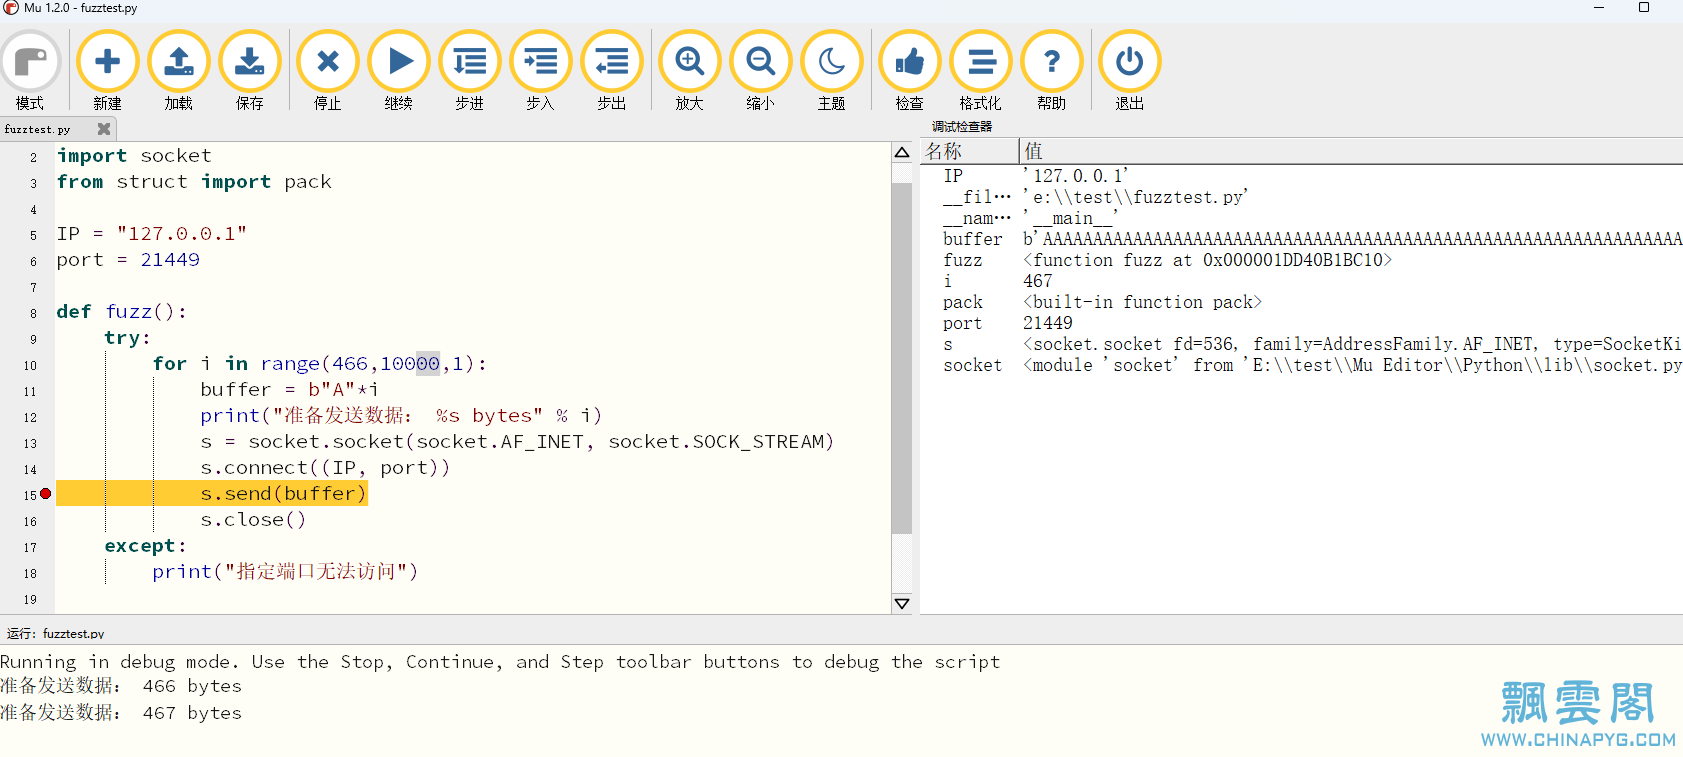Click the '466 bytes' output line
The width and height of the screenshot is (1683, 757).
pyautogui.click(x=121, y=686)
